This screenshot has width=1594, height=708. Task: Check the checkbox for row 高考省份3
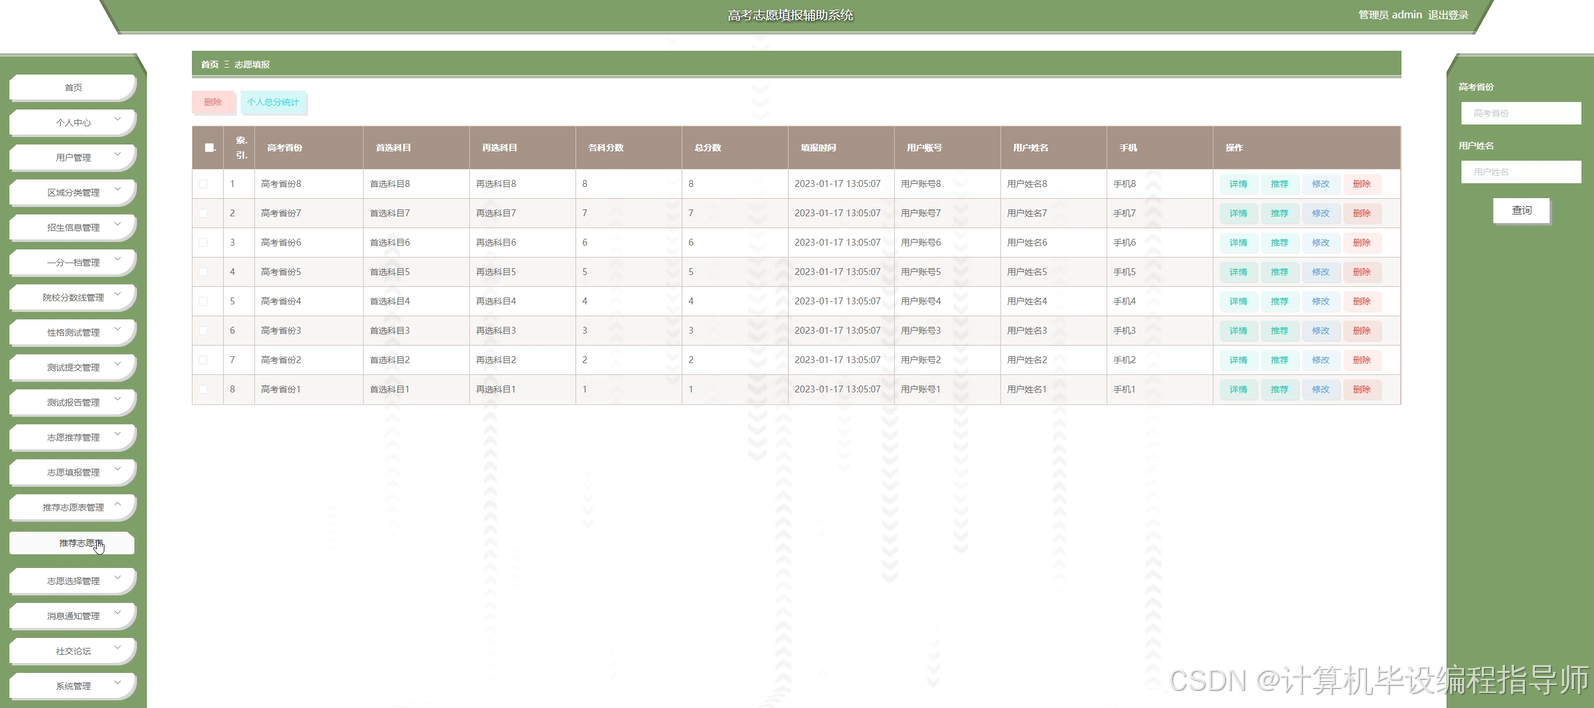(x=204, y=330)
